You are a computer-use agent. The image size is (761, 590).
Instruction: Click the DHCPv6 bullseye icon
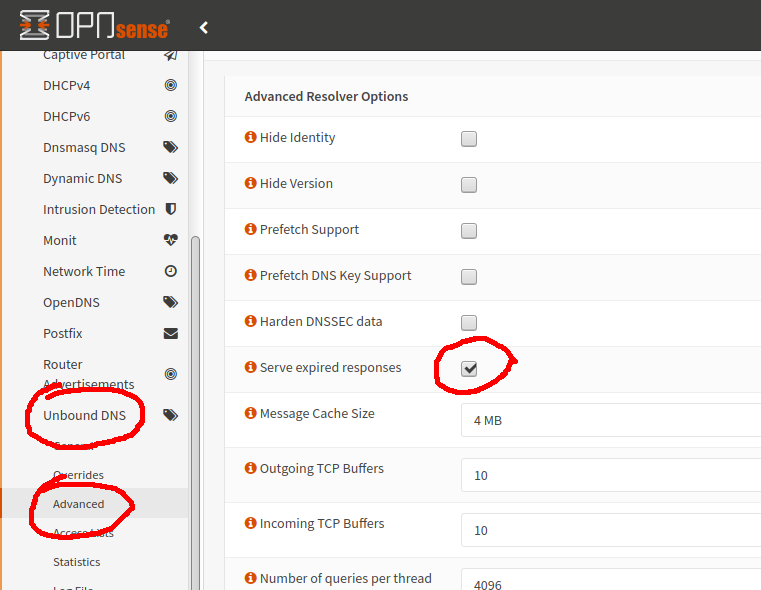(x=170, y=116)
